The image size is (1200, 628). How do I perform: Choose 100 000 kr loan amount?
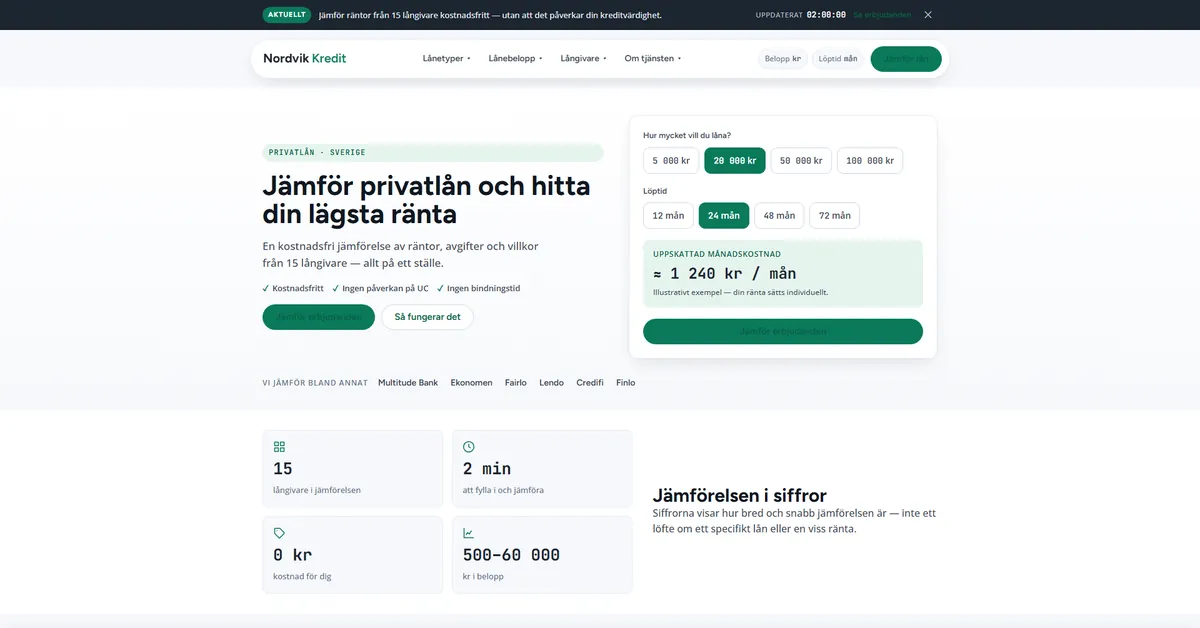point(870,161)
